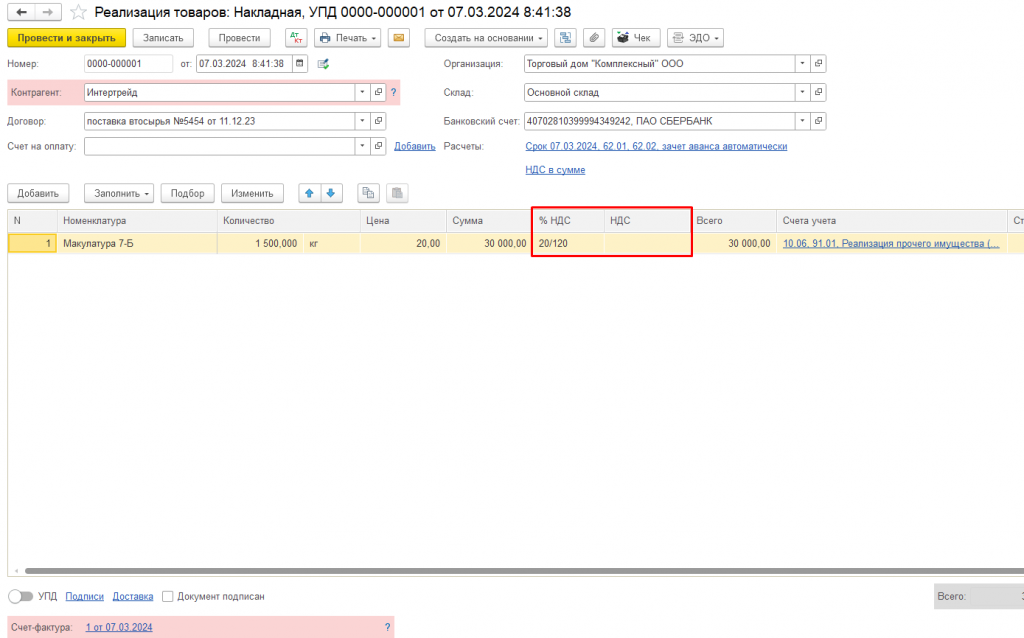Image resolution: width=1024 pixels, height=638 pixels.
Task: Open Банковский счет record card icon
Action: 818,121
